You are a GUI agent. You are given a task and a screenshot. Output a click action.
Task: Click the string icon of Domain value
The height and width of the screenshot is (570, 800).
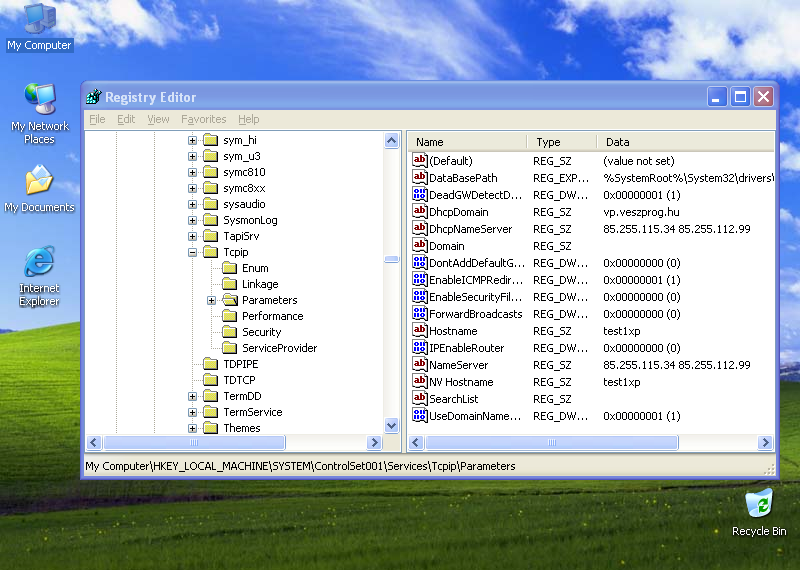[x=419, y=245]
